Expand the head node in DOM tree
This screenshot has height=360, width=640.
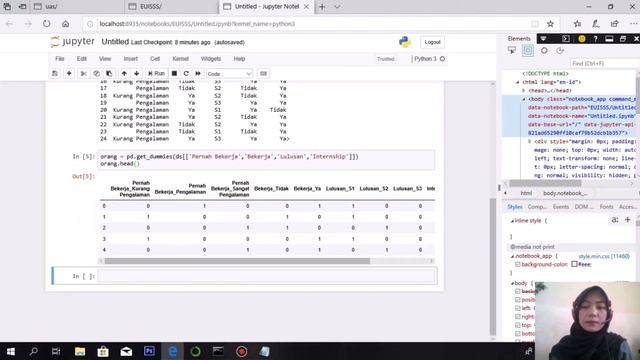(x=524, y=91)
